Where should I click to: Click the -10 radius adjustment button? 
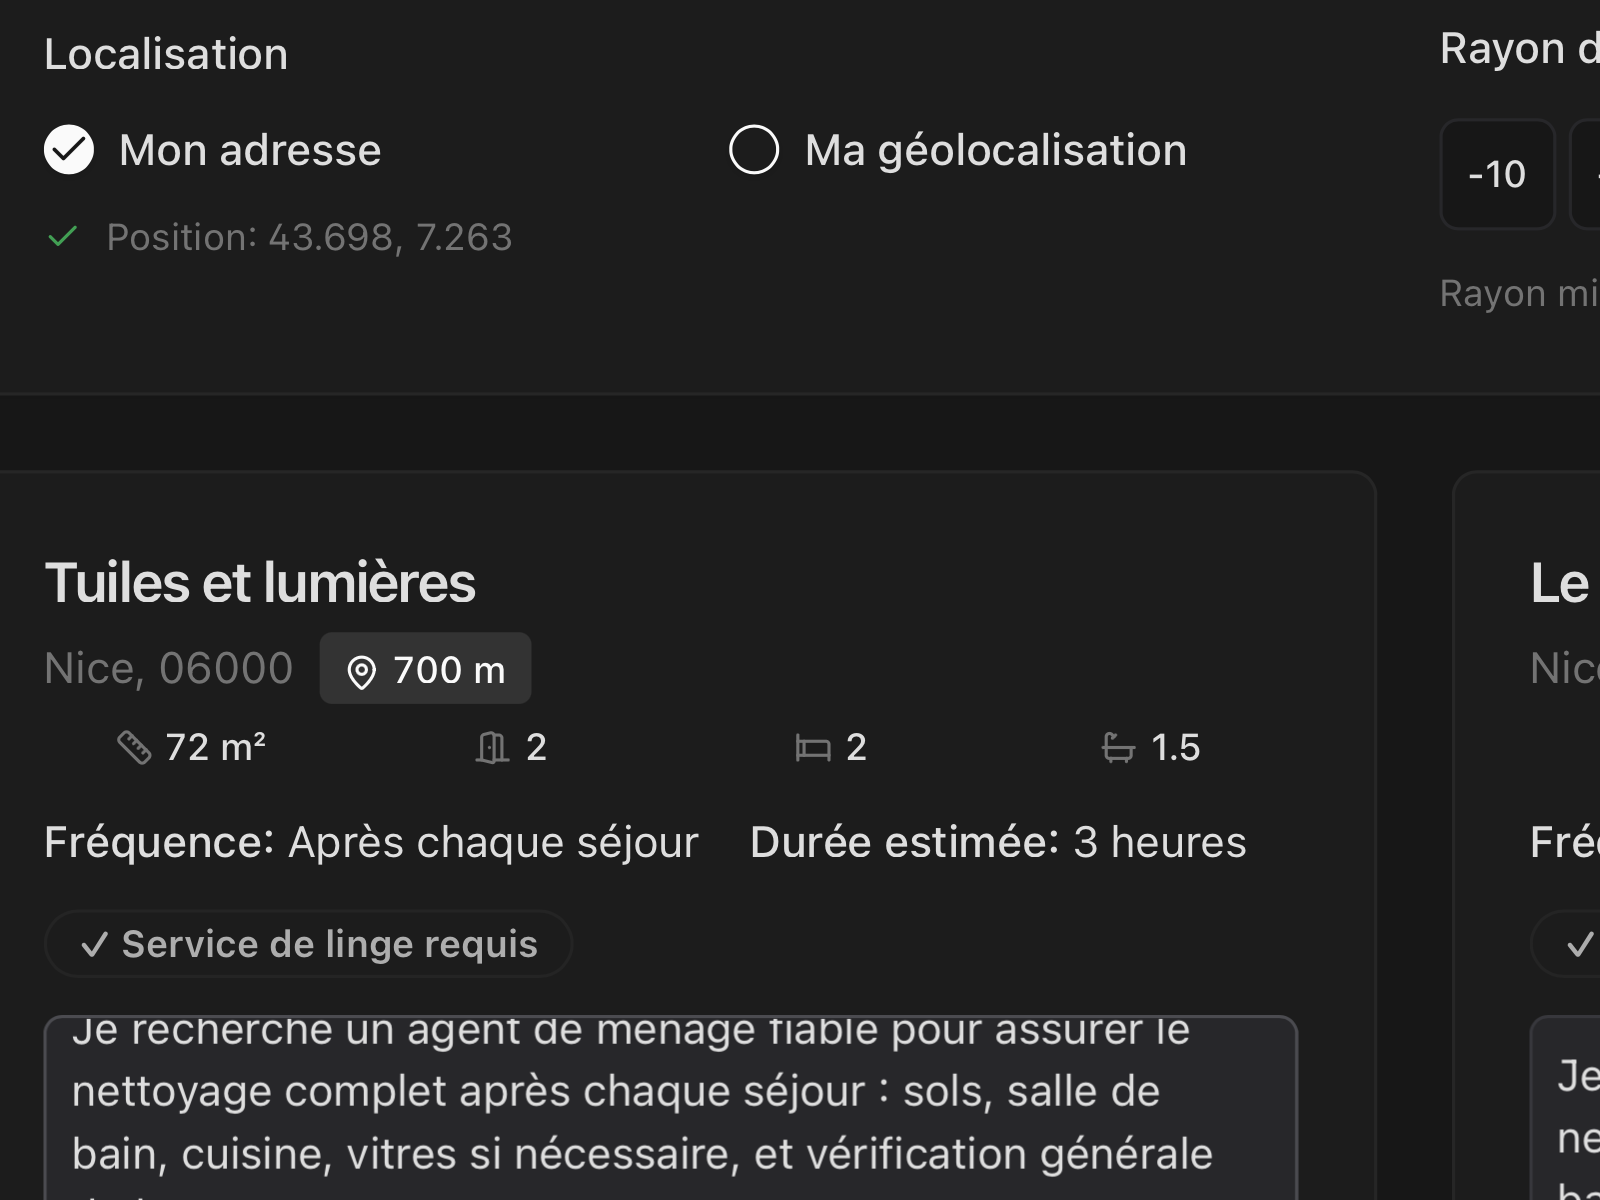click(1497, 174)
